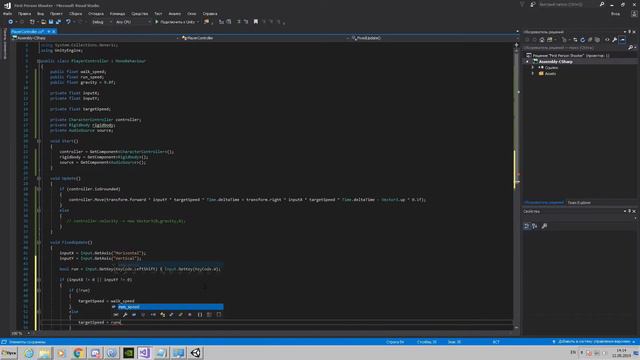Open the Assembly-CSharp project navigation dropdown
The height and width of the screenshot is (360, 640).
click(x=95, y=38)
